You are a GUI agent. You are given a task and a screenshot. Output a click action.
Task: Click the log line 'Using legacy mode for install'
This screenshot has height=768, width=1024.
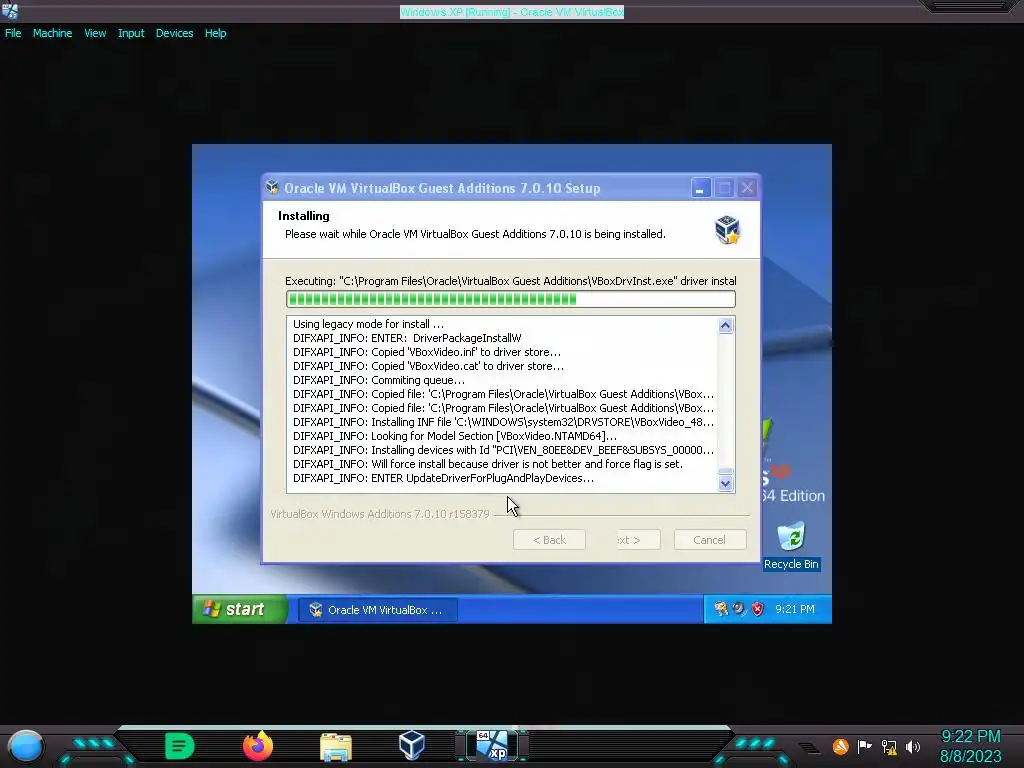[368, 324]
